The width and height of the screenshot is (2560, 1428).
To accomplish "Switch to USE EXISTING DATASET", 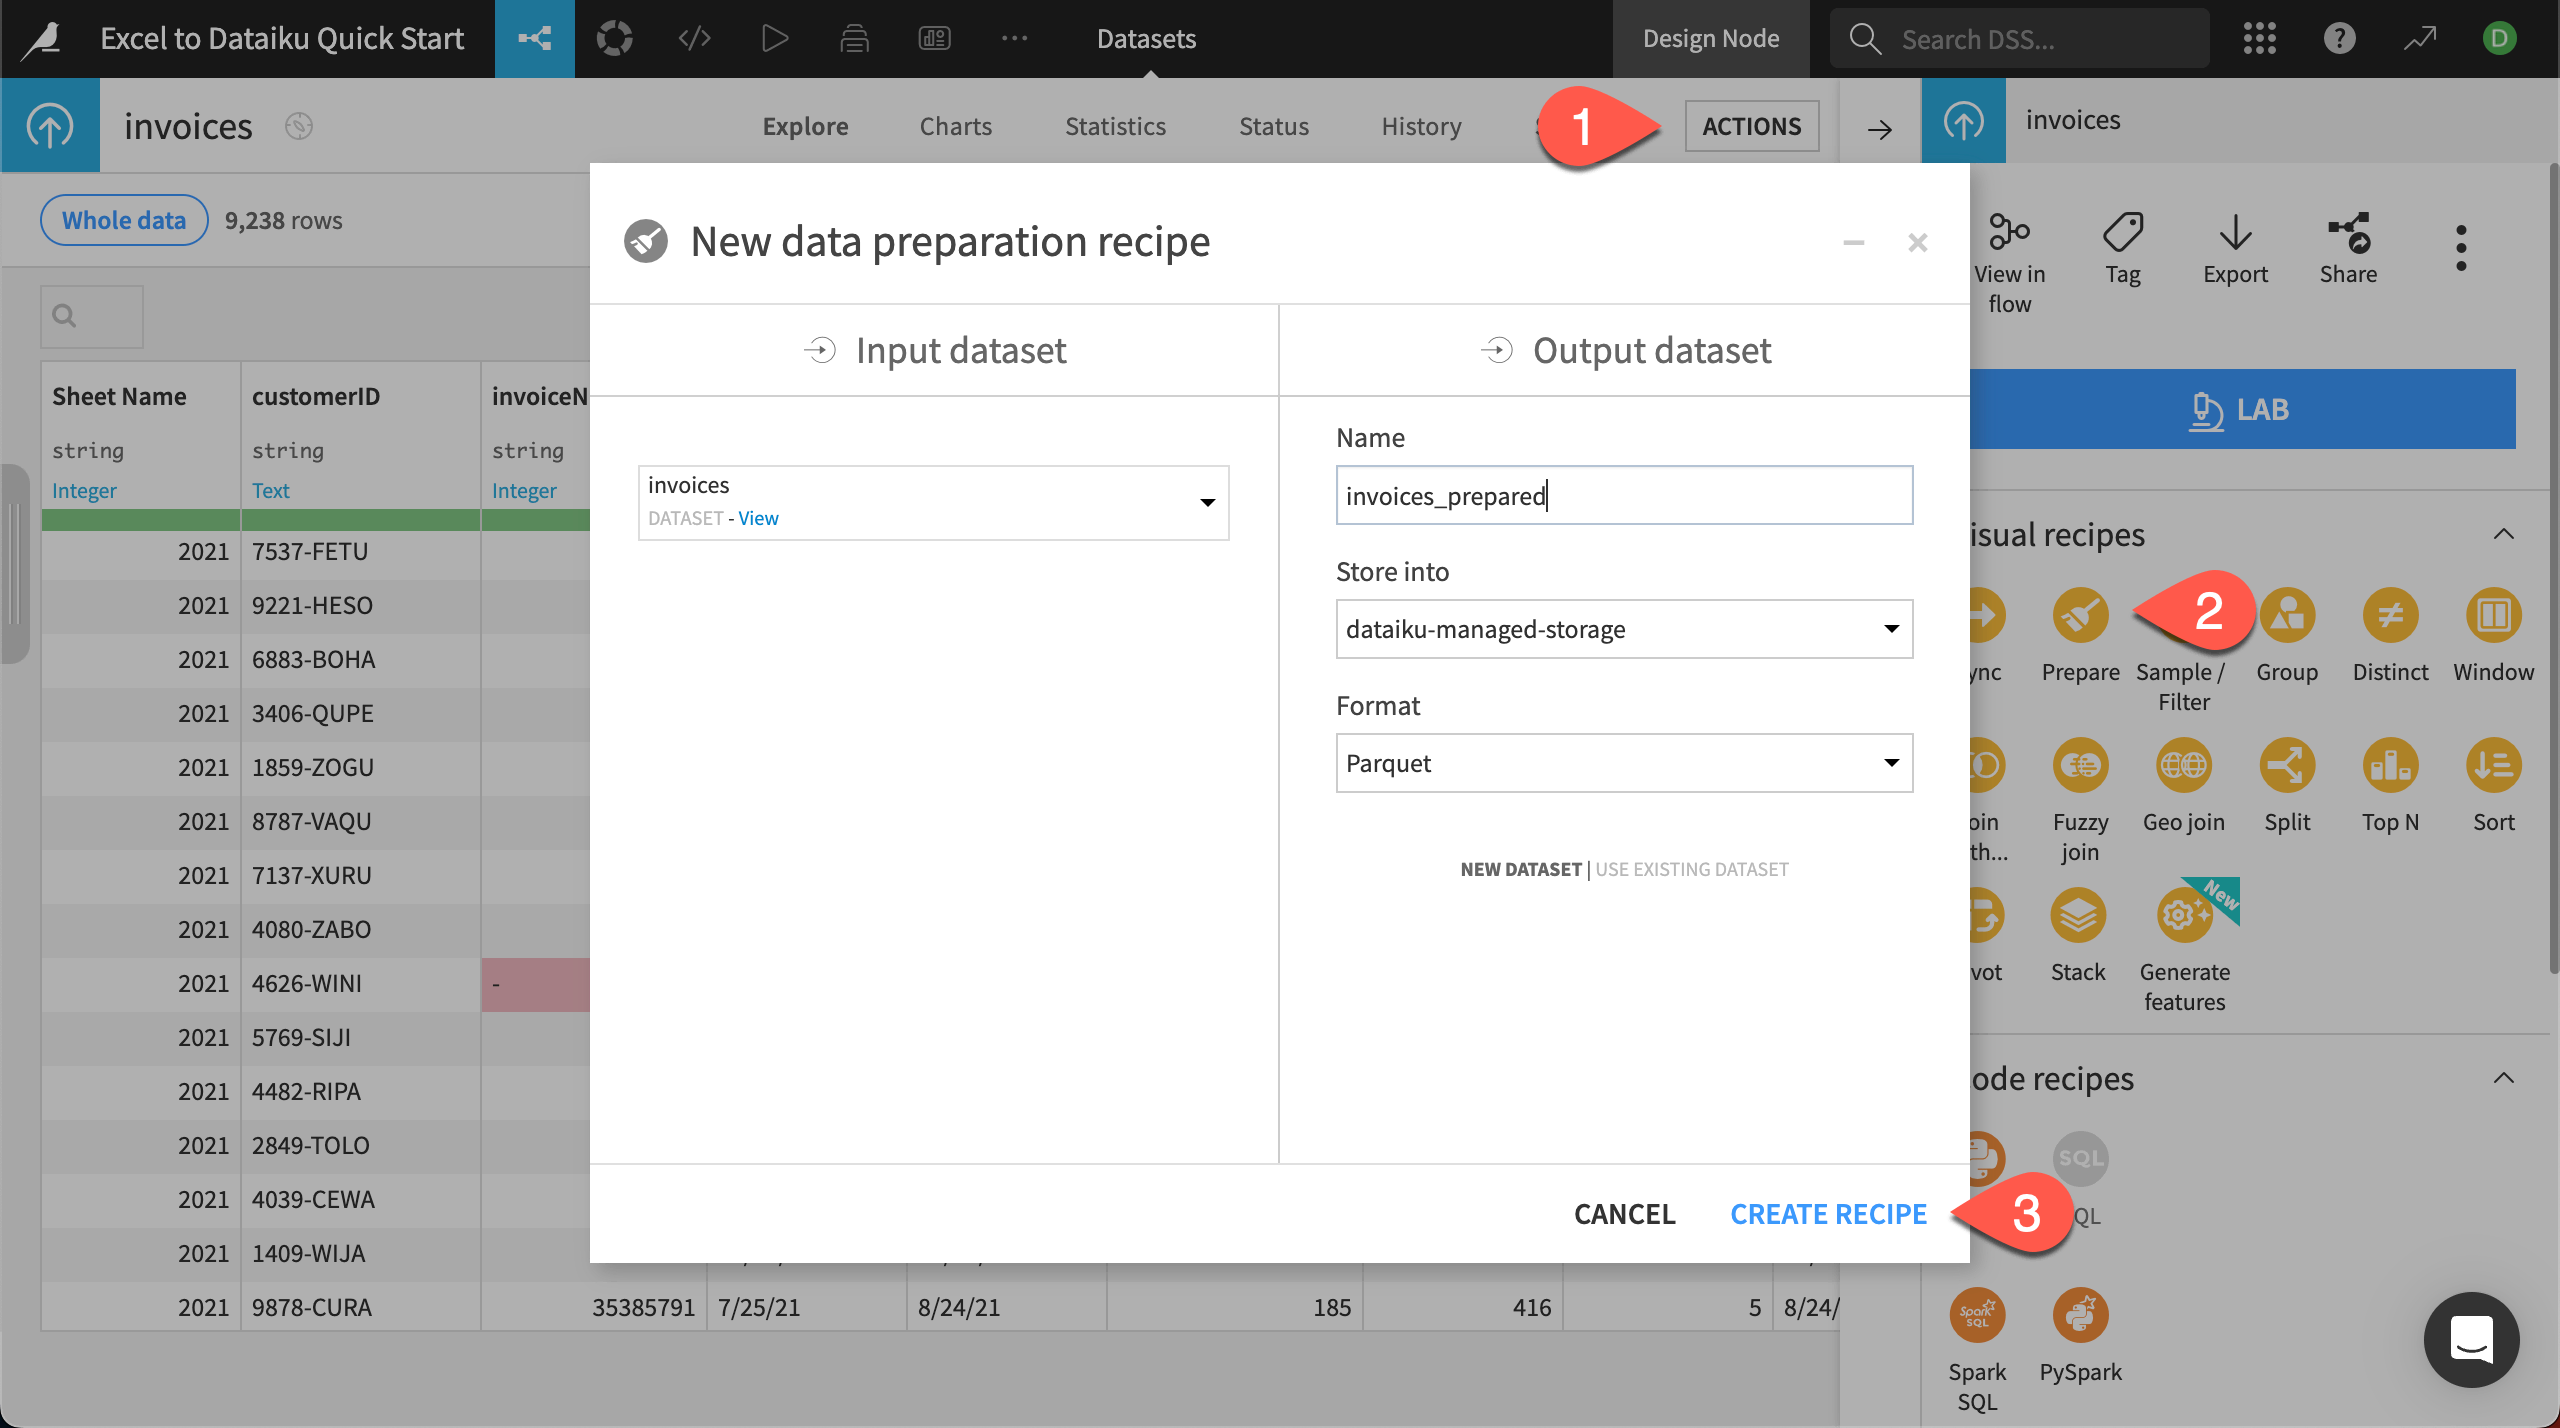I will pyautogui.click(x=1691, y=869).
